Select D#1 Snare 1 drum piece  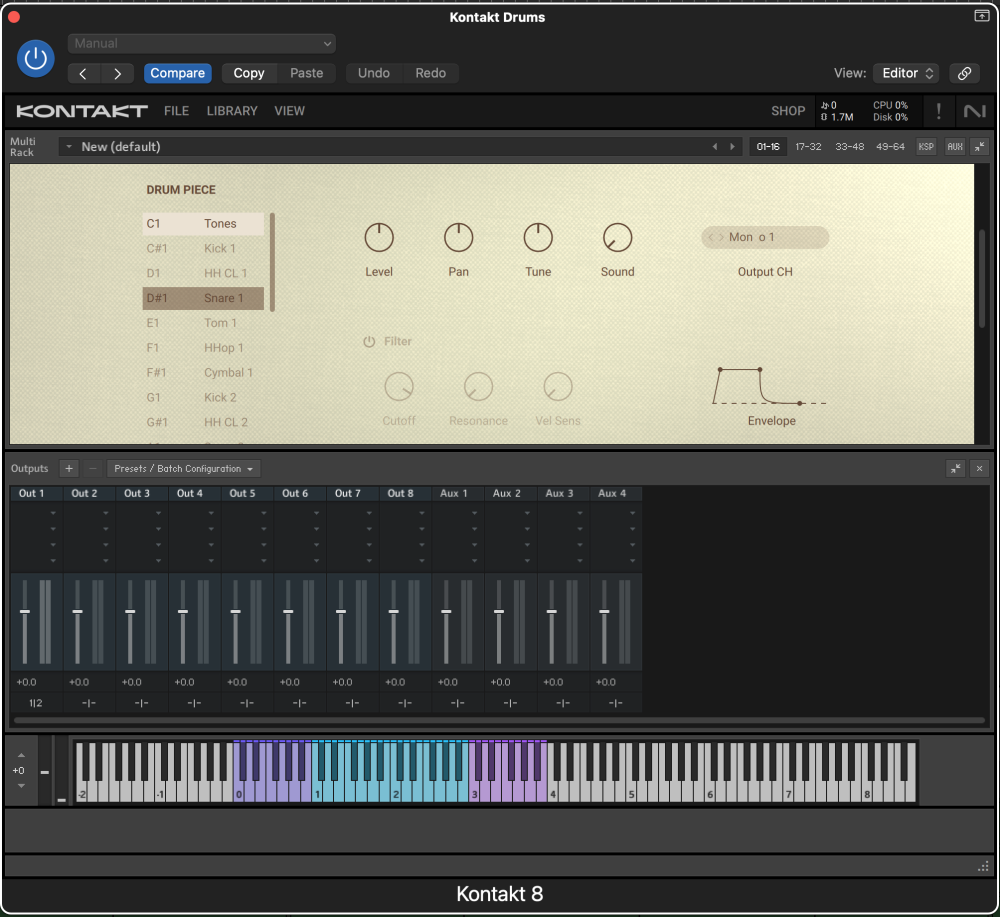(203, 298)
